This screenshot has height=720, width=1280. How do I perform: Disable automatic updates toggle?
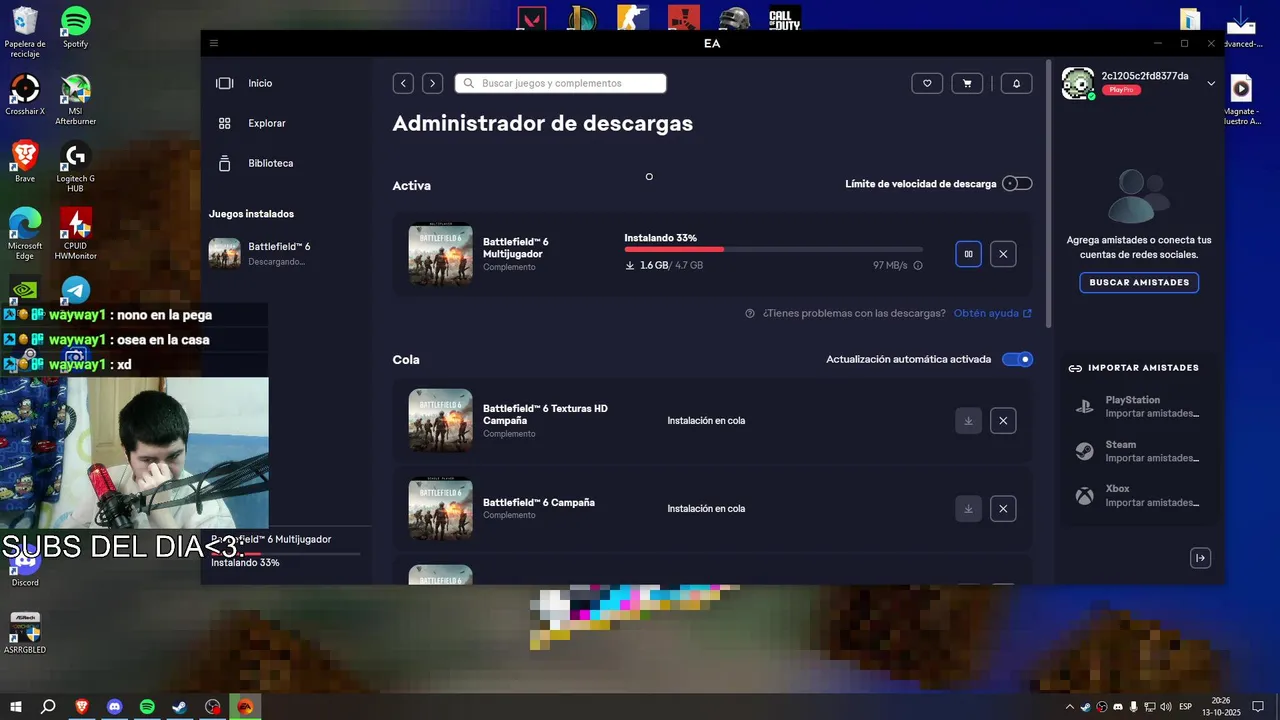(x=1017, y=359)
